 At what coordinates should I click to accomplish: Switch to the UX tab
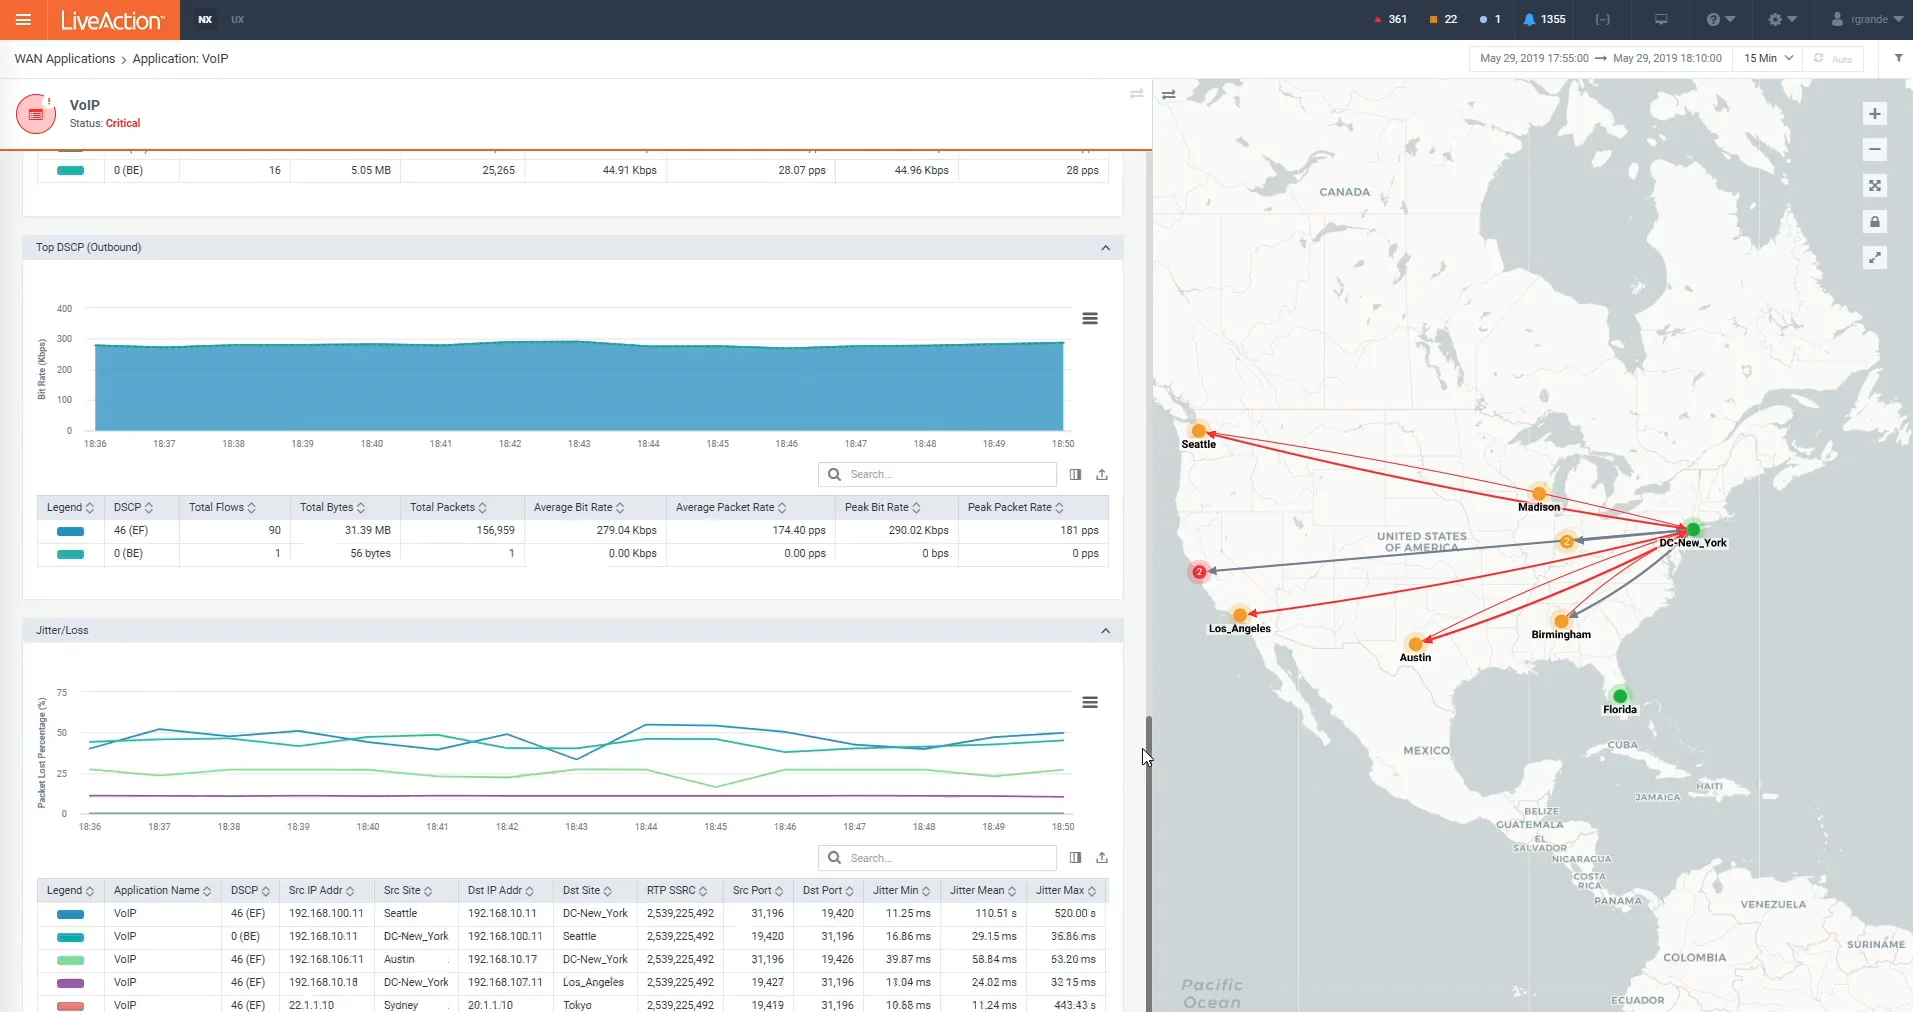point(237,20)
